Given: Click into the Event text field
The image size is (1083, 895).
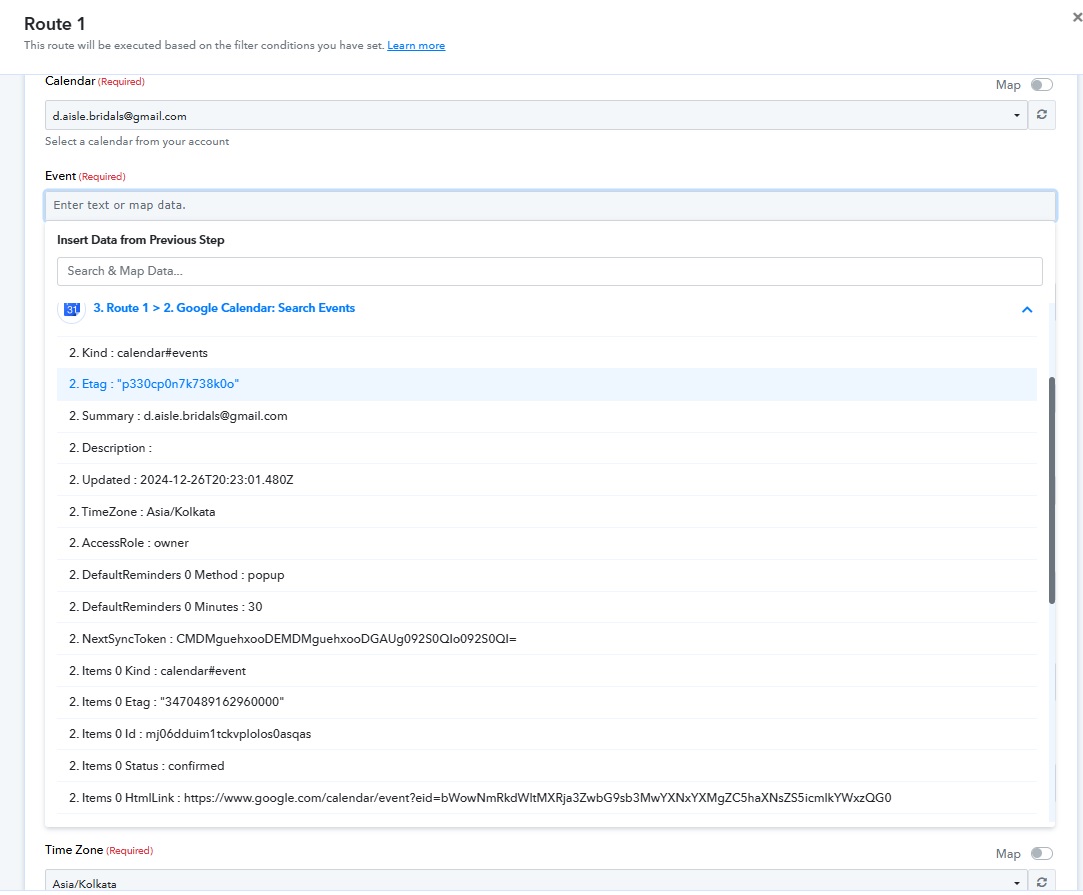Looking at the screenshot, I should click(550, 205).
